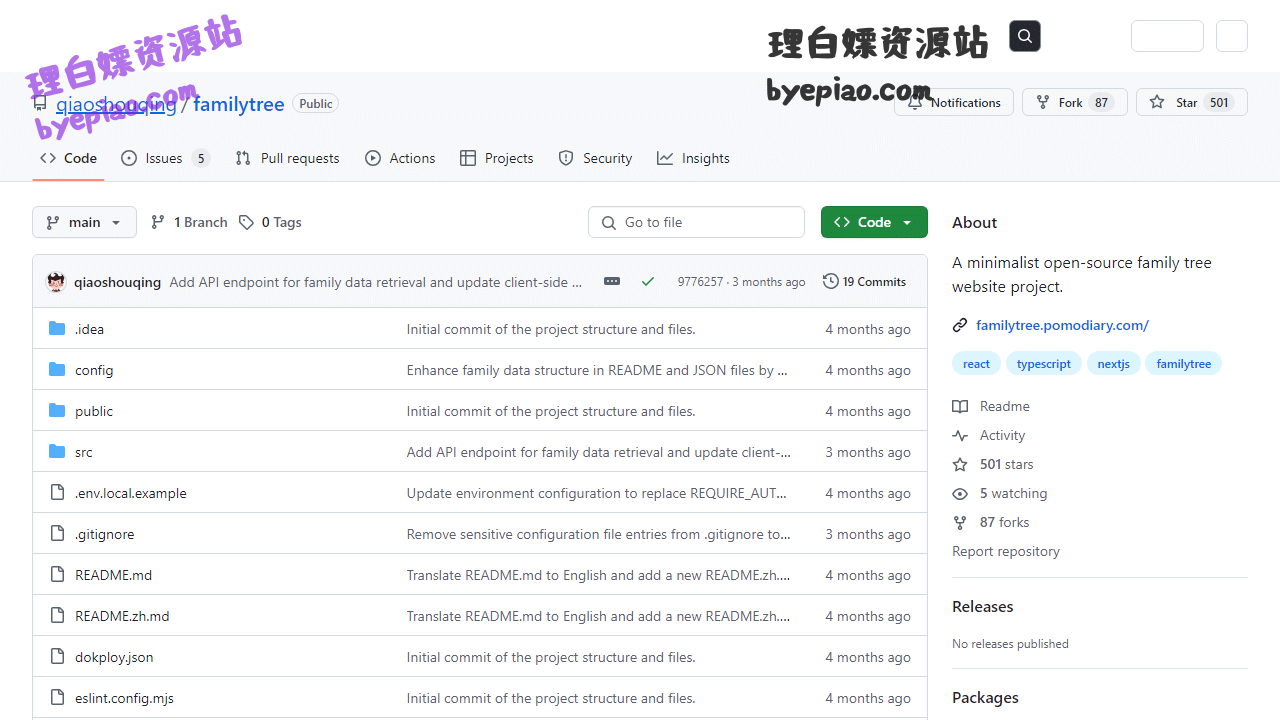Open latest commit message about API endpoint
Image resolution: width=1280 pixels, height=720 pixels.
click(x=376, y=282)
